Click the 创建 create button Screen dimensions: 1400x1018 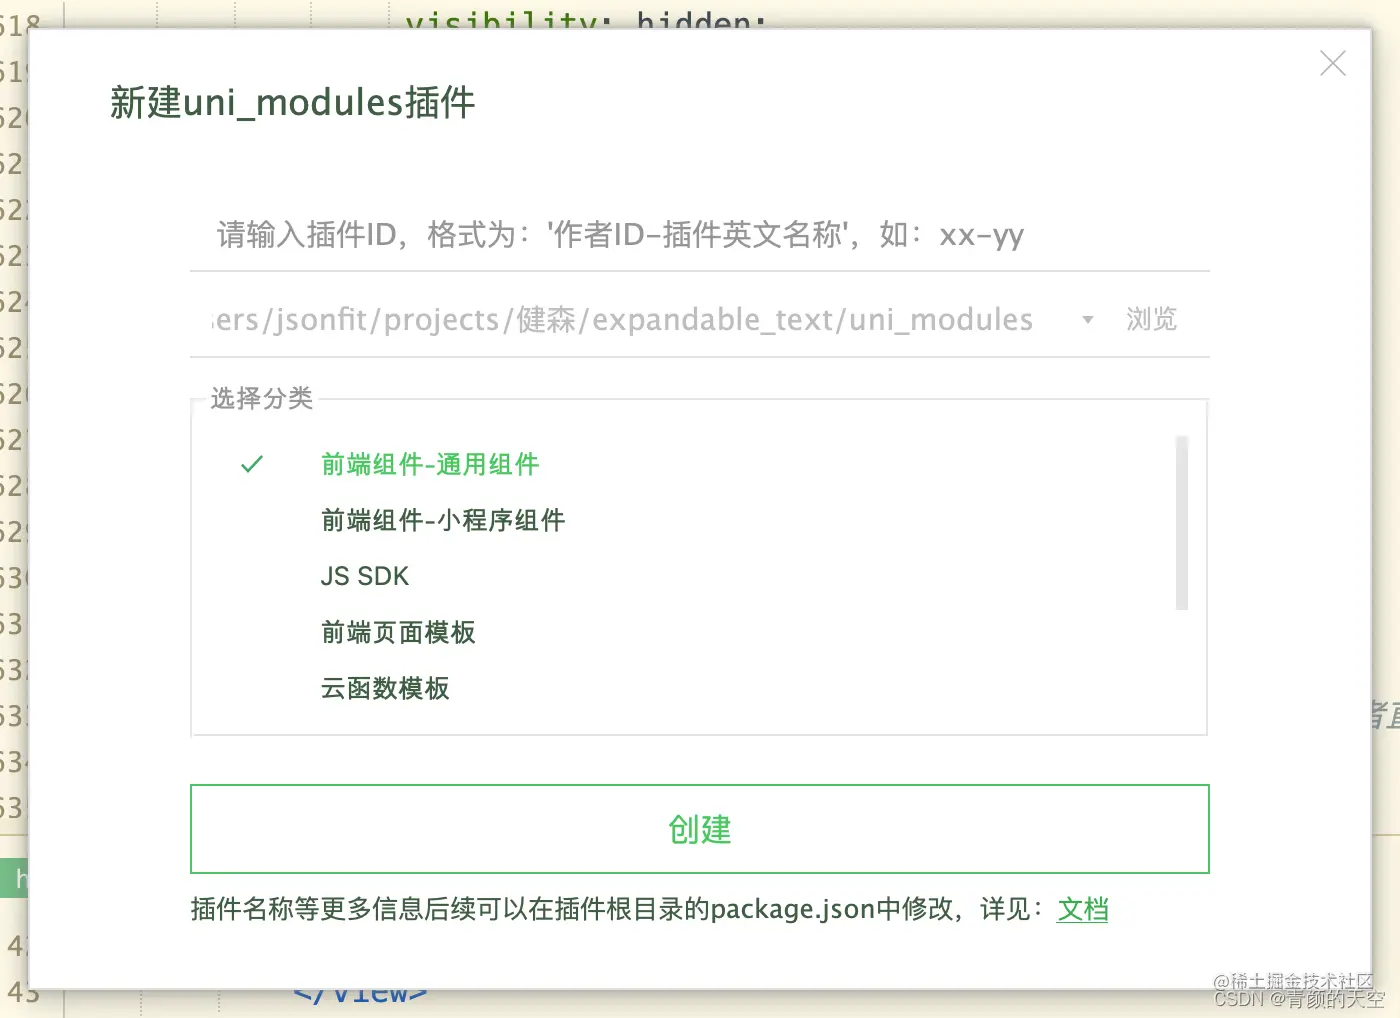click(699, 829)
